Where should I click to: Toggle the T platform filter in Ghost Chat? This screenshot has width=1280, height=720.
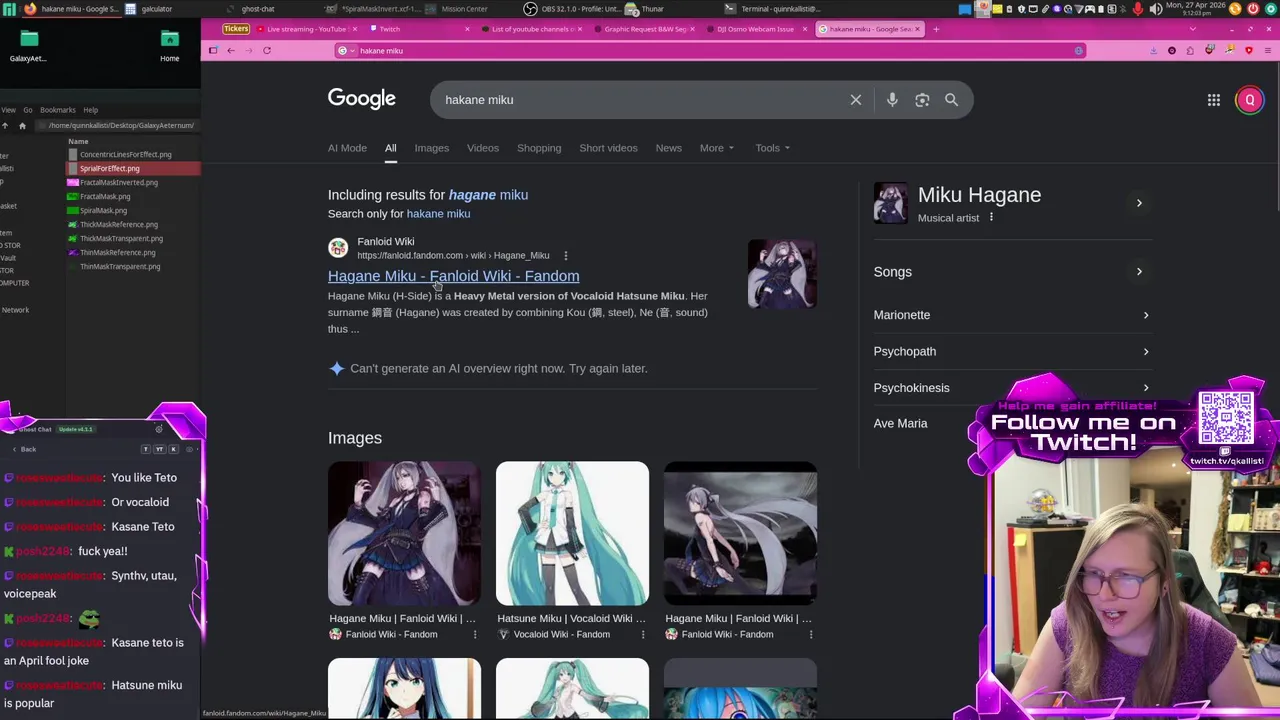click(146, 449)
